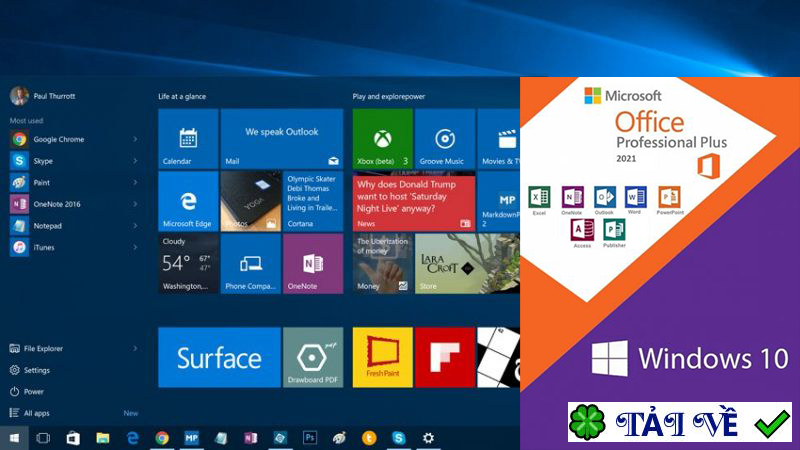Open the Calendar tile

click(x=188, y=138)
